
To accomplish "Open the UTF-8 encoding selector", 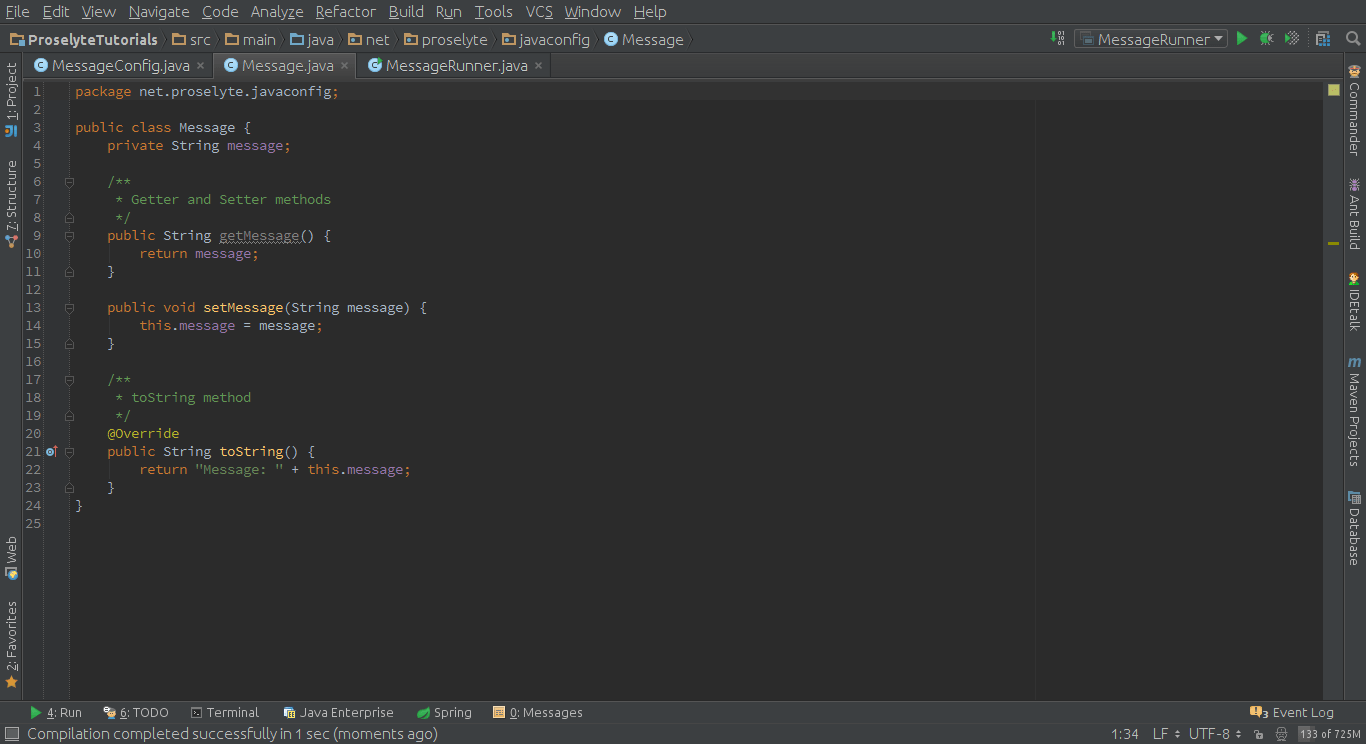I will 1208,733.
